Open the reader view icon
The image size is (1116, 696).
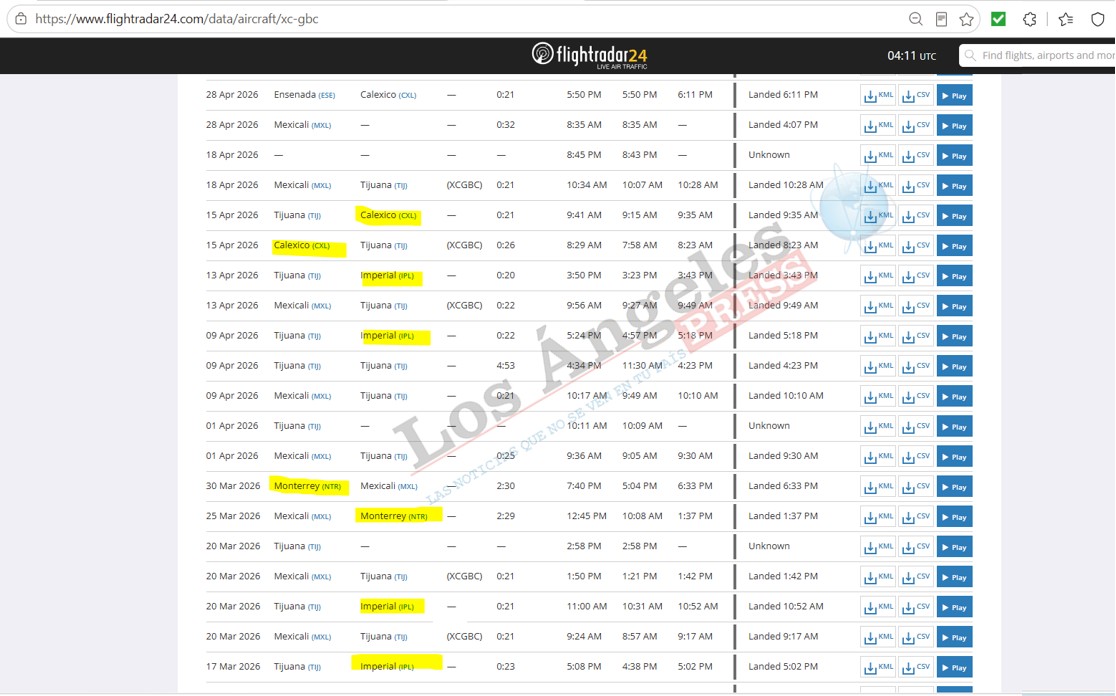tap(941, 19)
